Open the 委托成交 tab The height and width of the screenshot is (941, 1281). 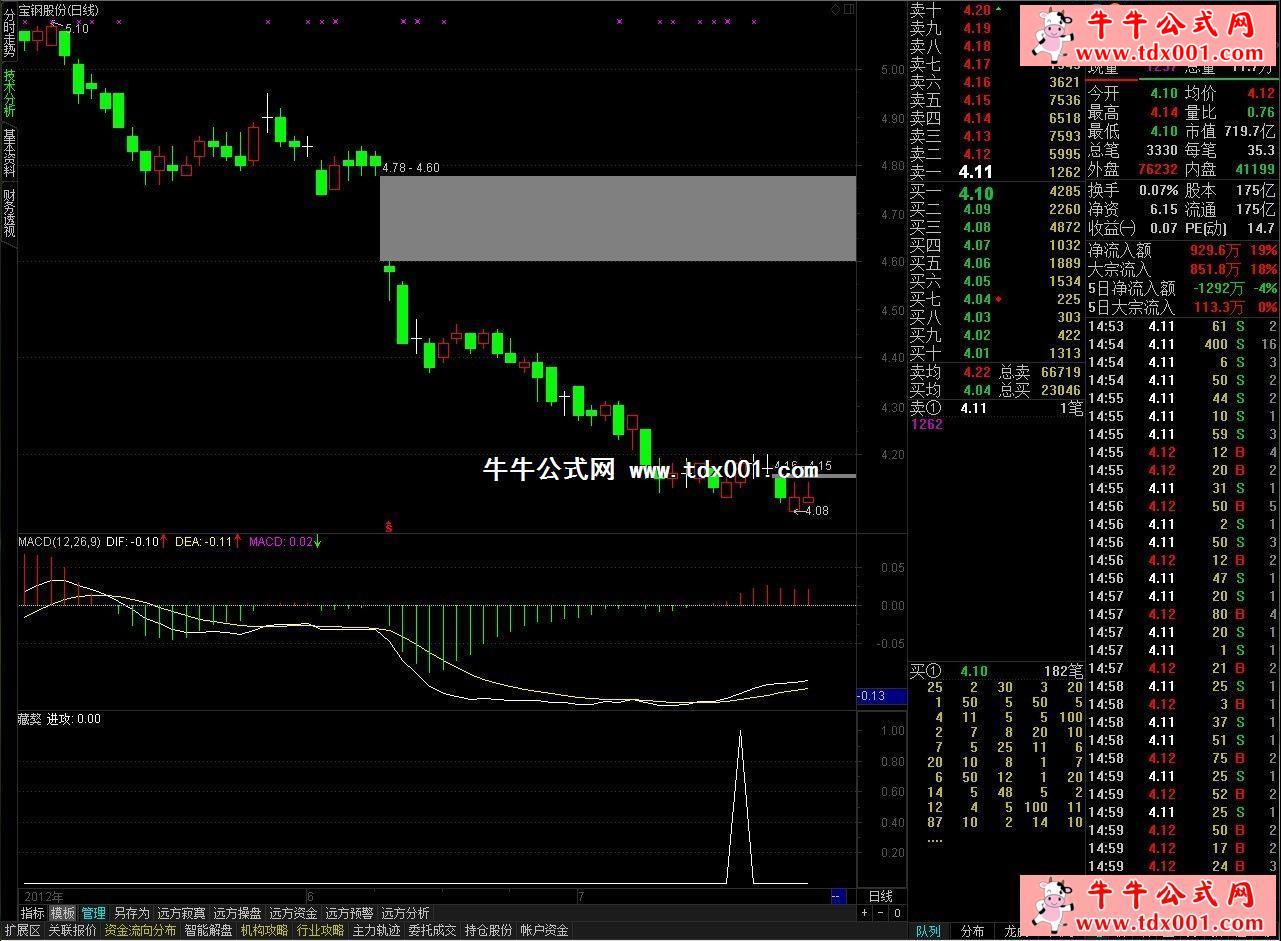(432, 931)
